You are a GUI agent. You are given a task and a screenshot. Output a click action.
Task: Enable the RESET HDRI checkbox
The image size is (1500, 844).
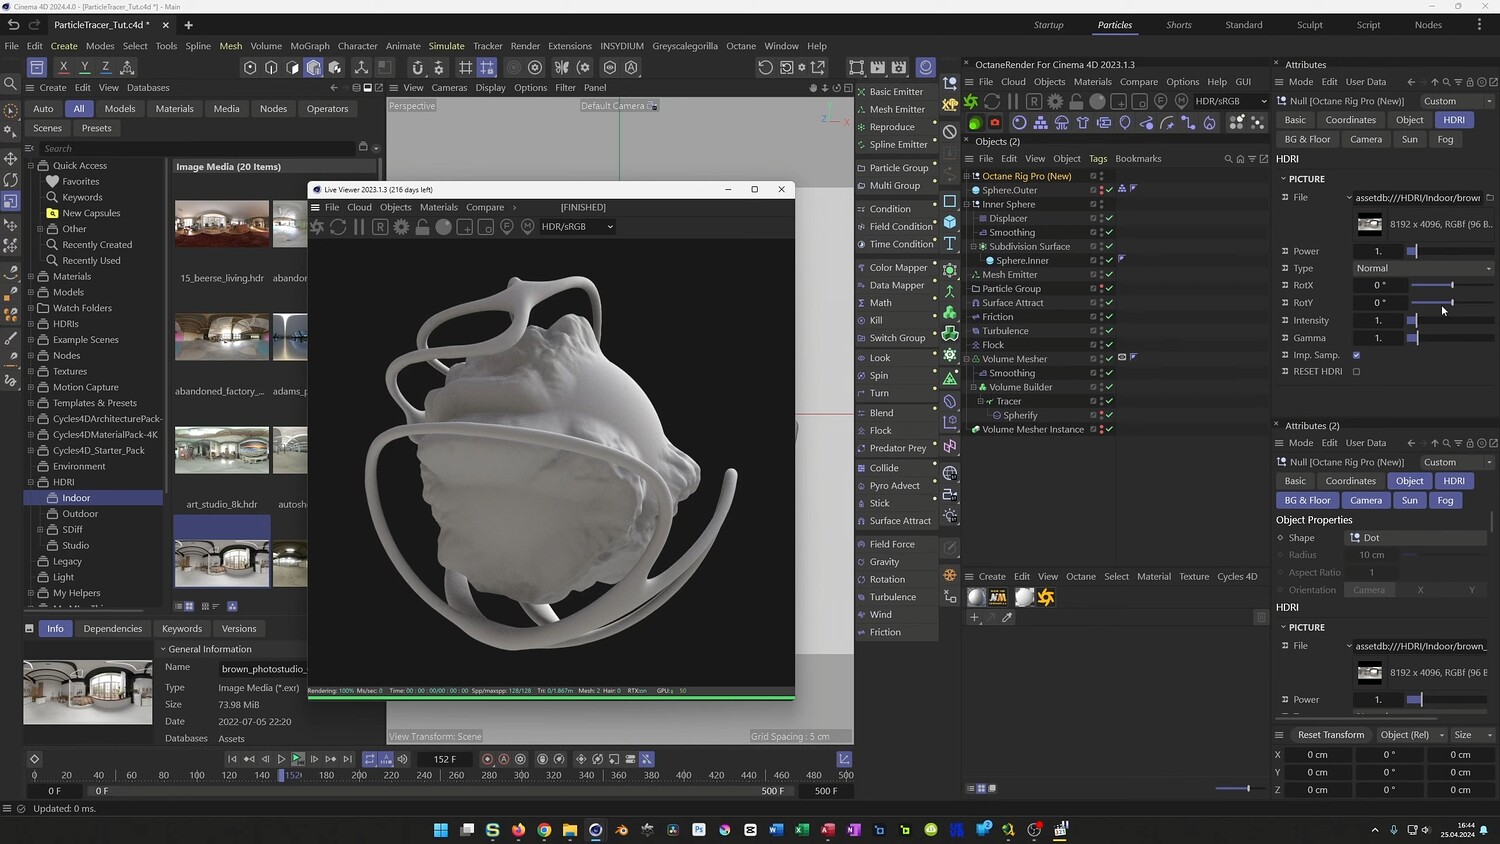click(x=1356, y=372)
